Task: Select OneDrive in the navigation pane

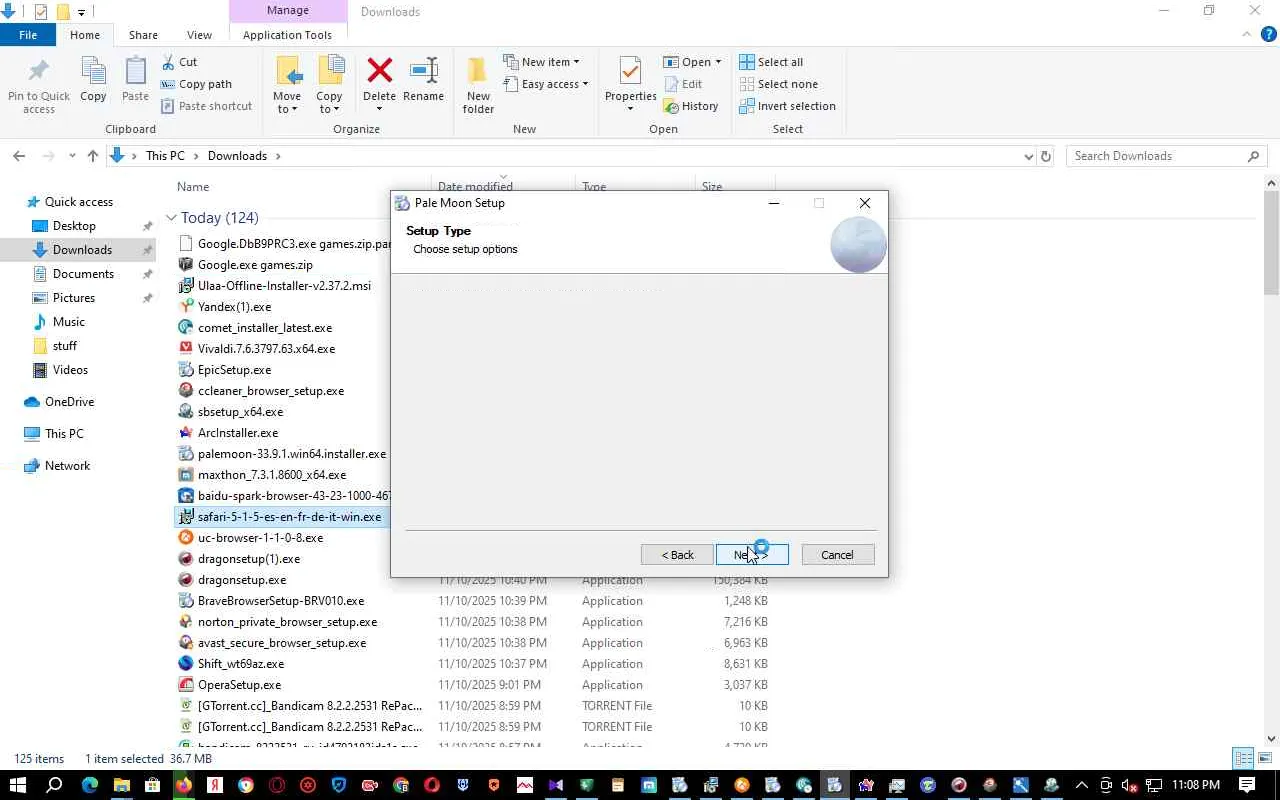Action: pos(69,402)
